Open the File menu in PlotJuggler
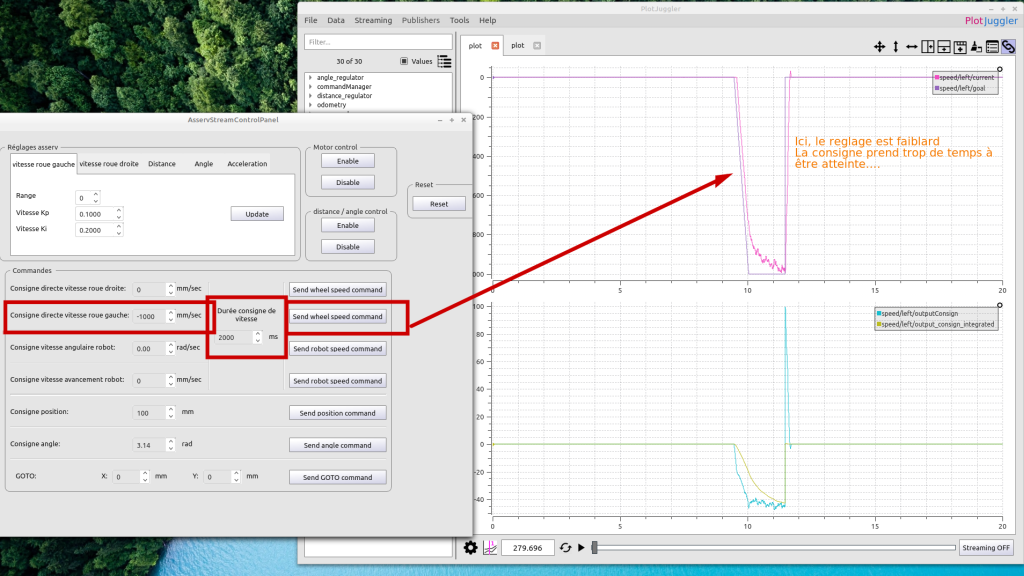The width and height of the screenshot is (1024, 576). click(x=311, y=20)
